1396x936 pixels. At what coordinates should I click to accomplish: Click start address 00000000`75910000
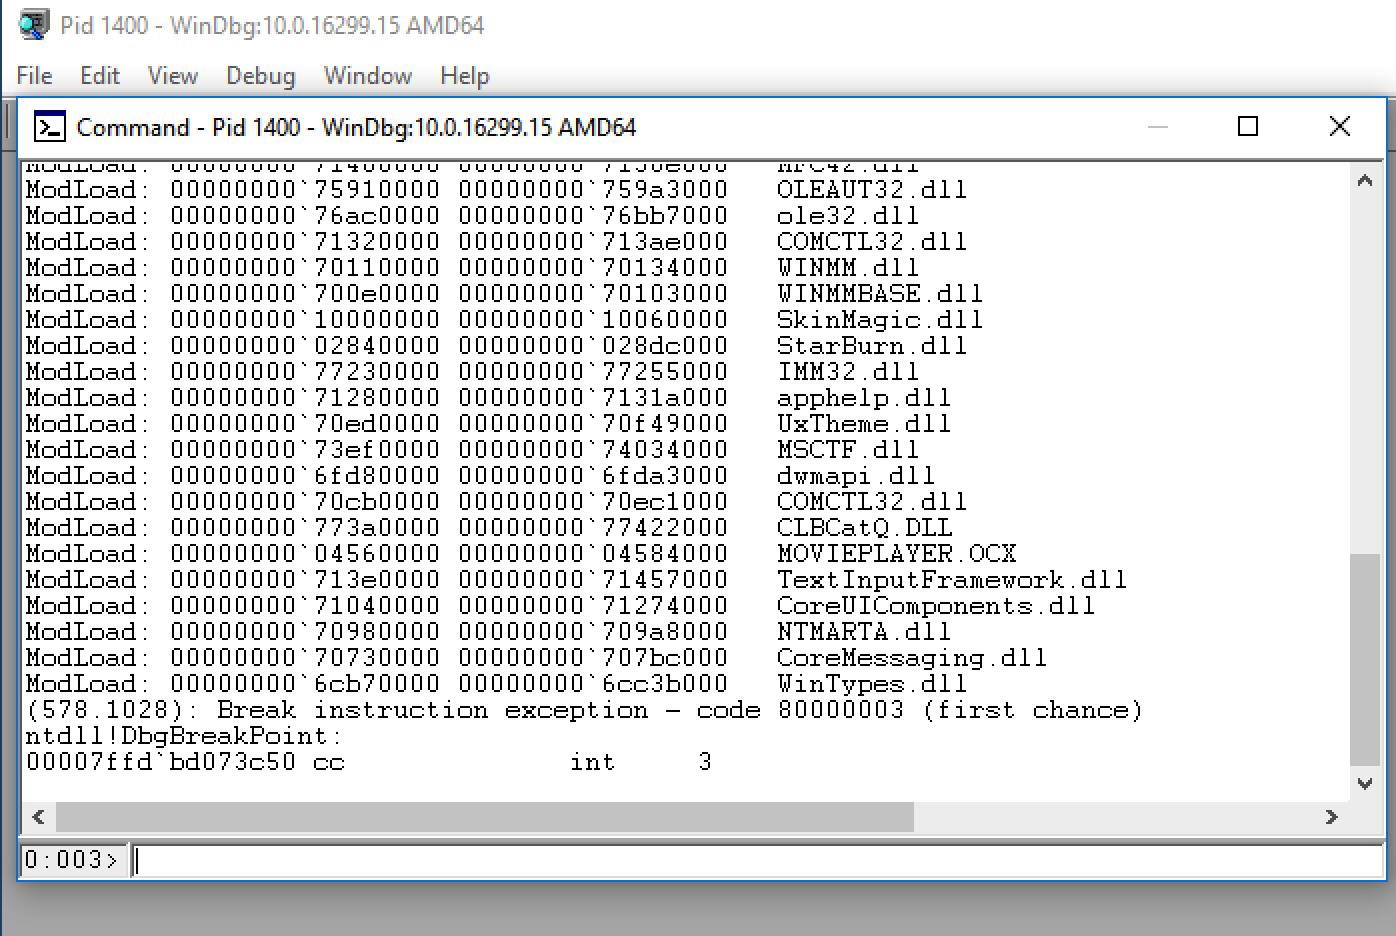pyautogui.click(x=304, y=190)
